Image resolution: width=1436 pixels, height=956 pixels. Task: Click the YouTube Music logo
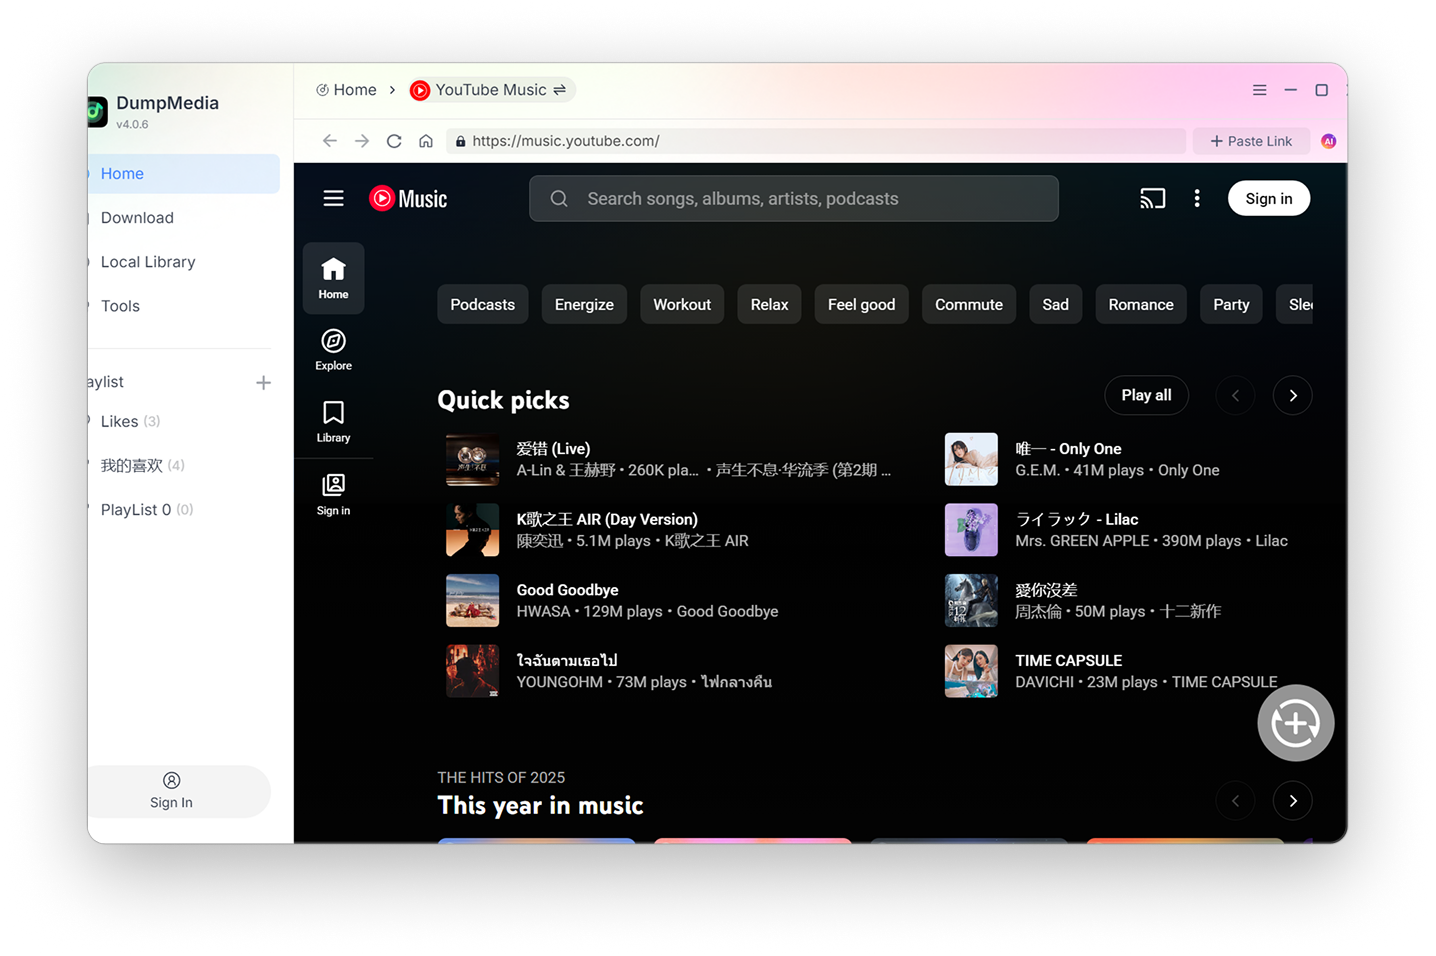(x=408, y=198)
